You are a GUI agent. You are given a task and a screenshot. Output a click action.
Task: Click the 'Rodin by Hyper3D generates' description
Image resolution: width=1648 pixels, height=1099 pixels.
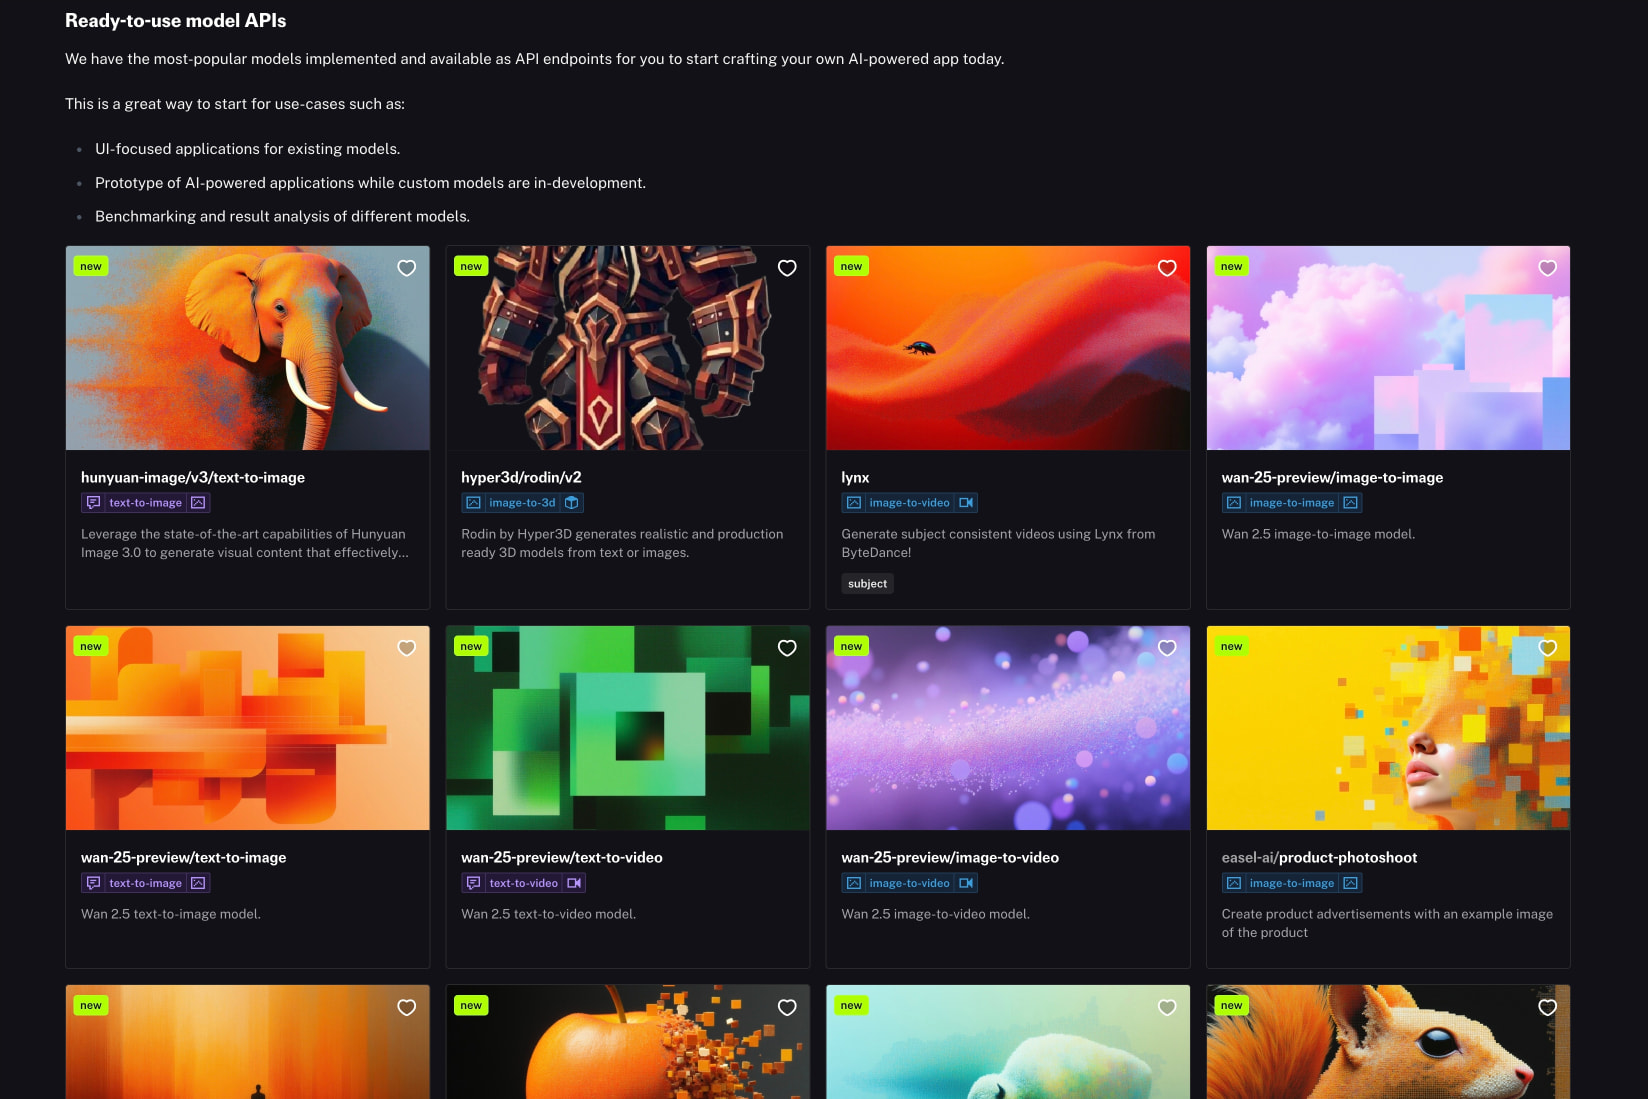pos(622,543)
